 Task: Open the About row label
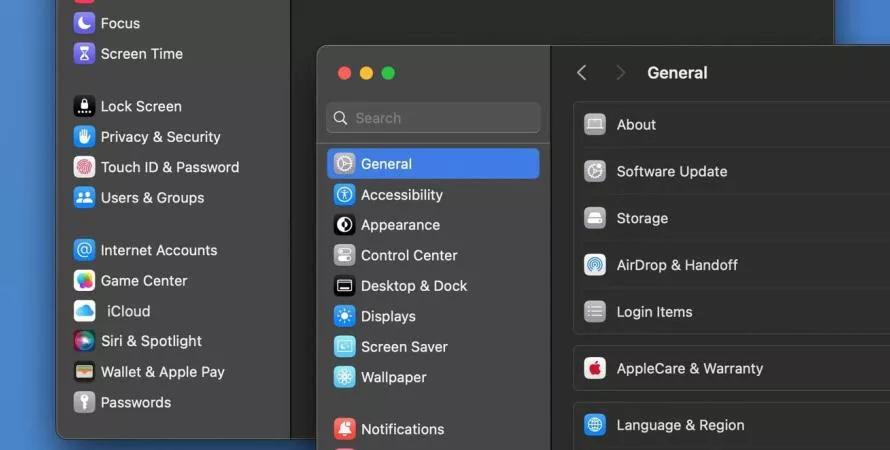click(636, 124)
